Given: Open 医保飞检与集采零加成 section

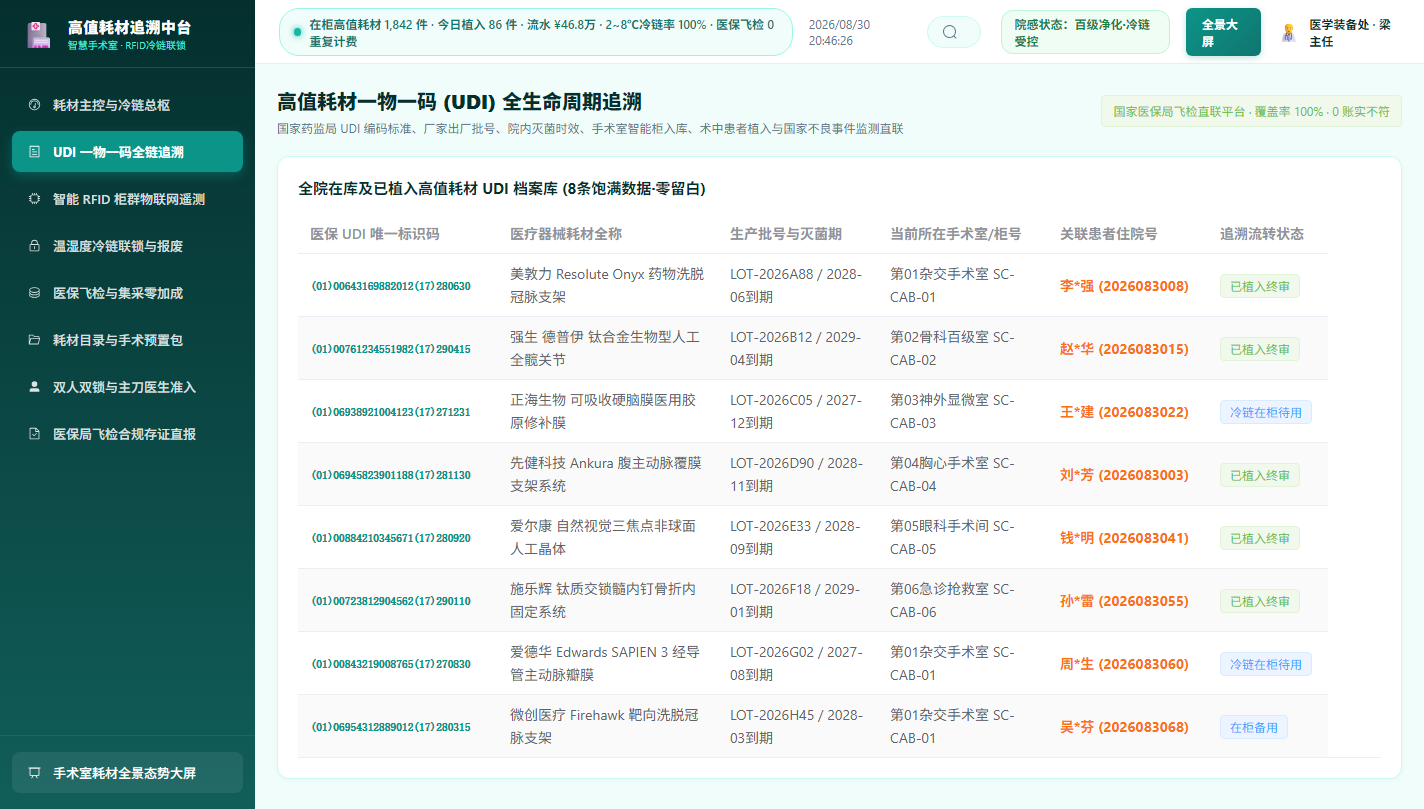Looking at the screenshot, I should [x=127, y=293].
